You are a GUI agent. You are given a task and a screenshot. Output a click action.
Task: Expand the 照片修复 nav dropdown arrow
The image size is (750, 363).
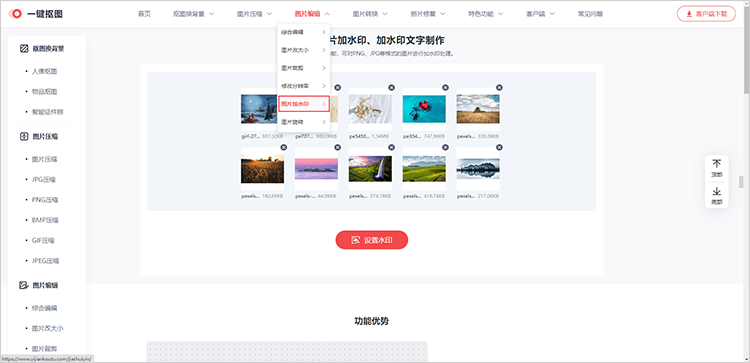(443, 14)
